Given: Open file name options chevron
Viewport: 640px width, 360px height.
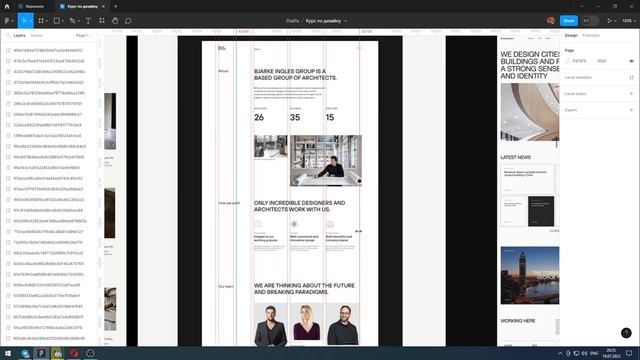Looking at the screenshot, I should pyautogui.click(x=346, y=21).
